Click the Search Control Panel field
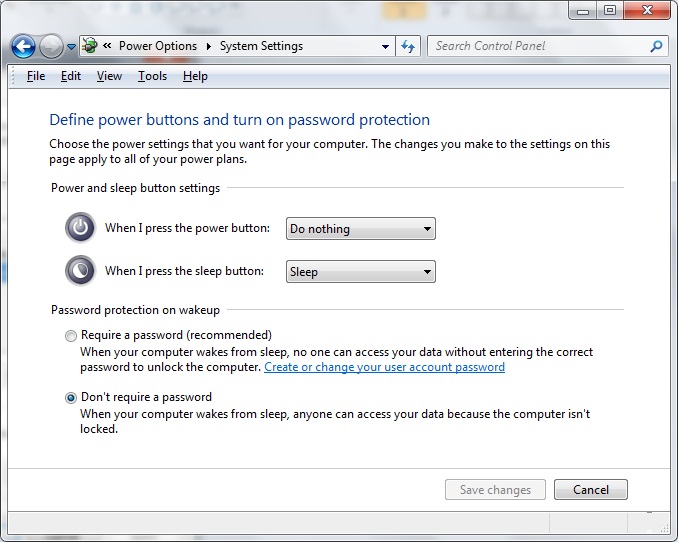This screenshot has height=542, width=678. (x=538, y=46)
